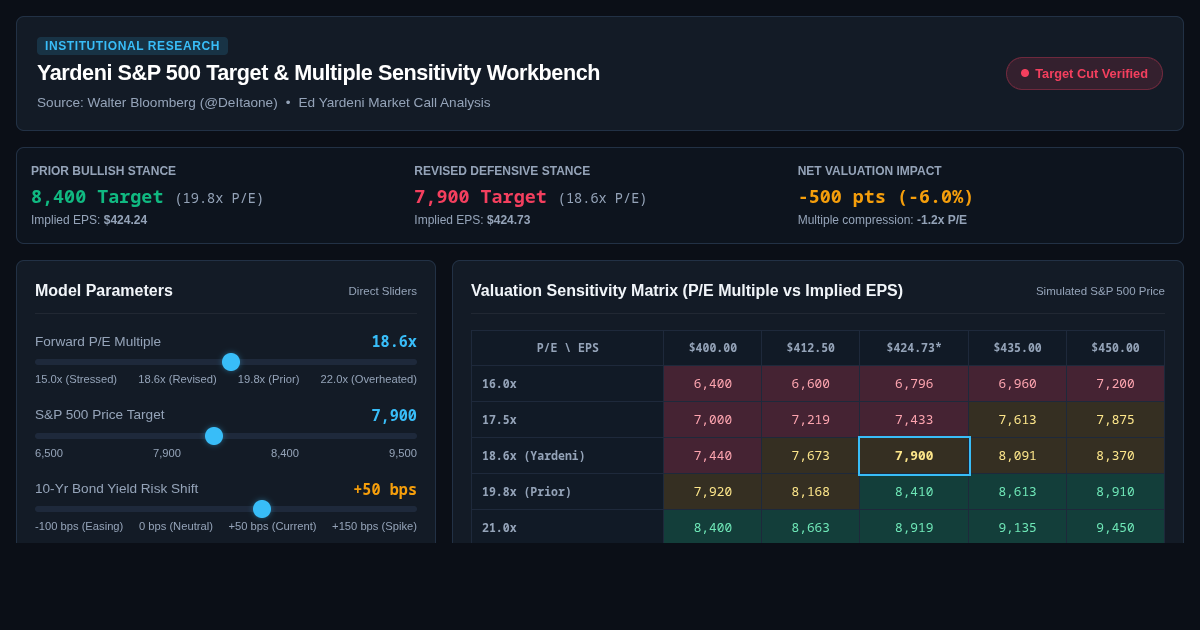Click the $400.00 column header
Viewport: 1200px width, 630px height.
(x=713, y=348)
